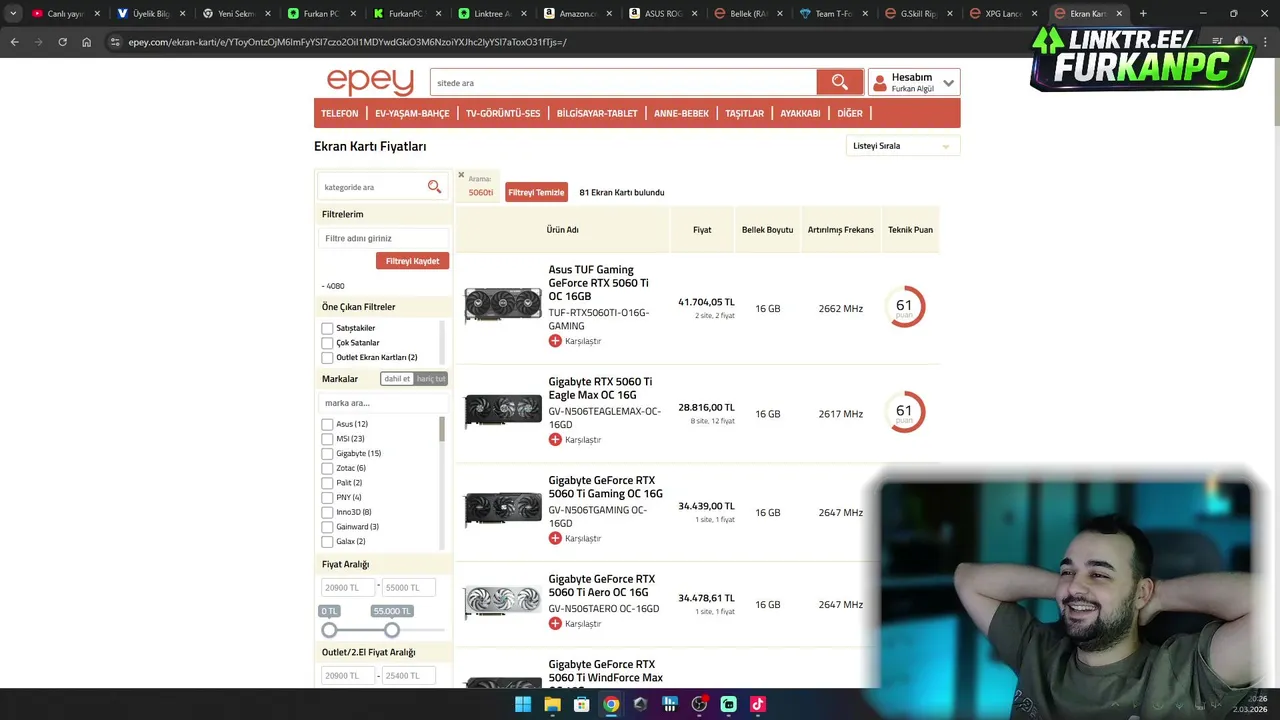Check the Satıştakiler filter checkbox
Viewport: 1280px width, 720px height.
[x=327, y=328]
